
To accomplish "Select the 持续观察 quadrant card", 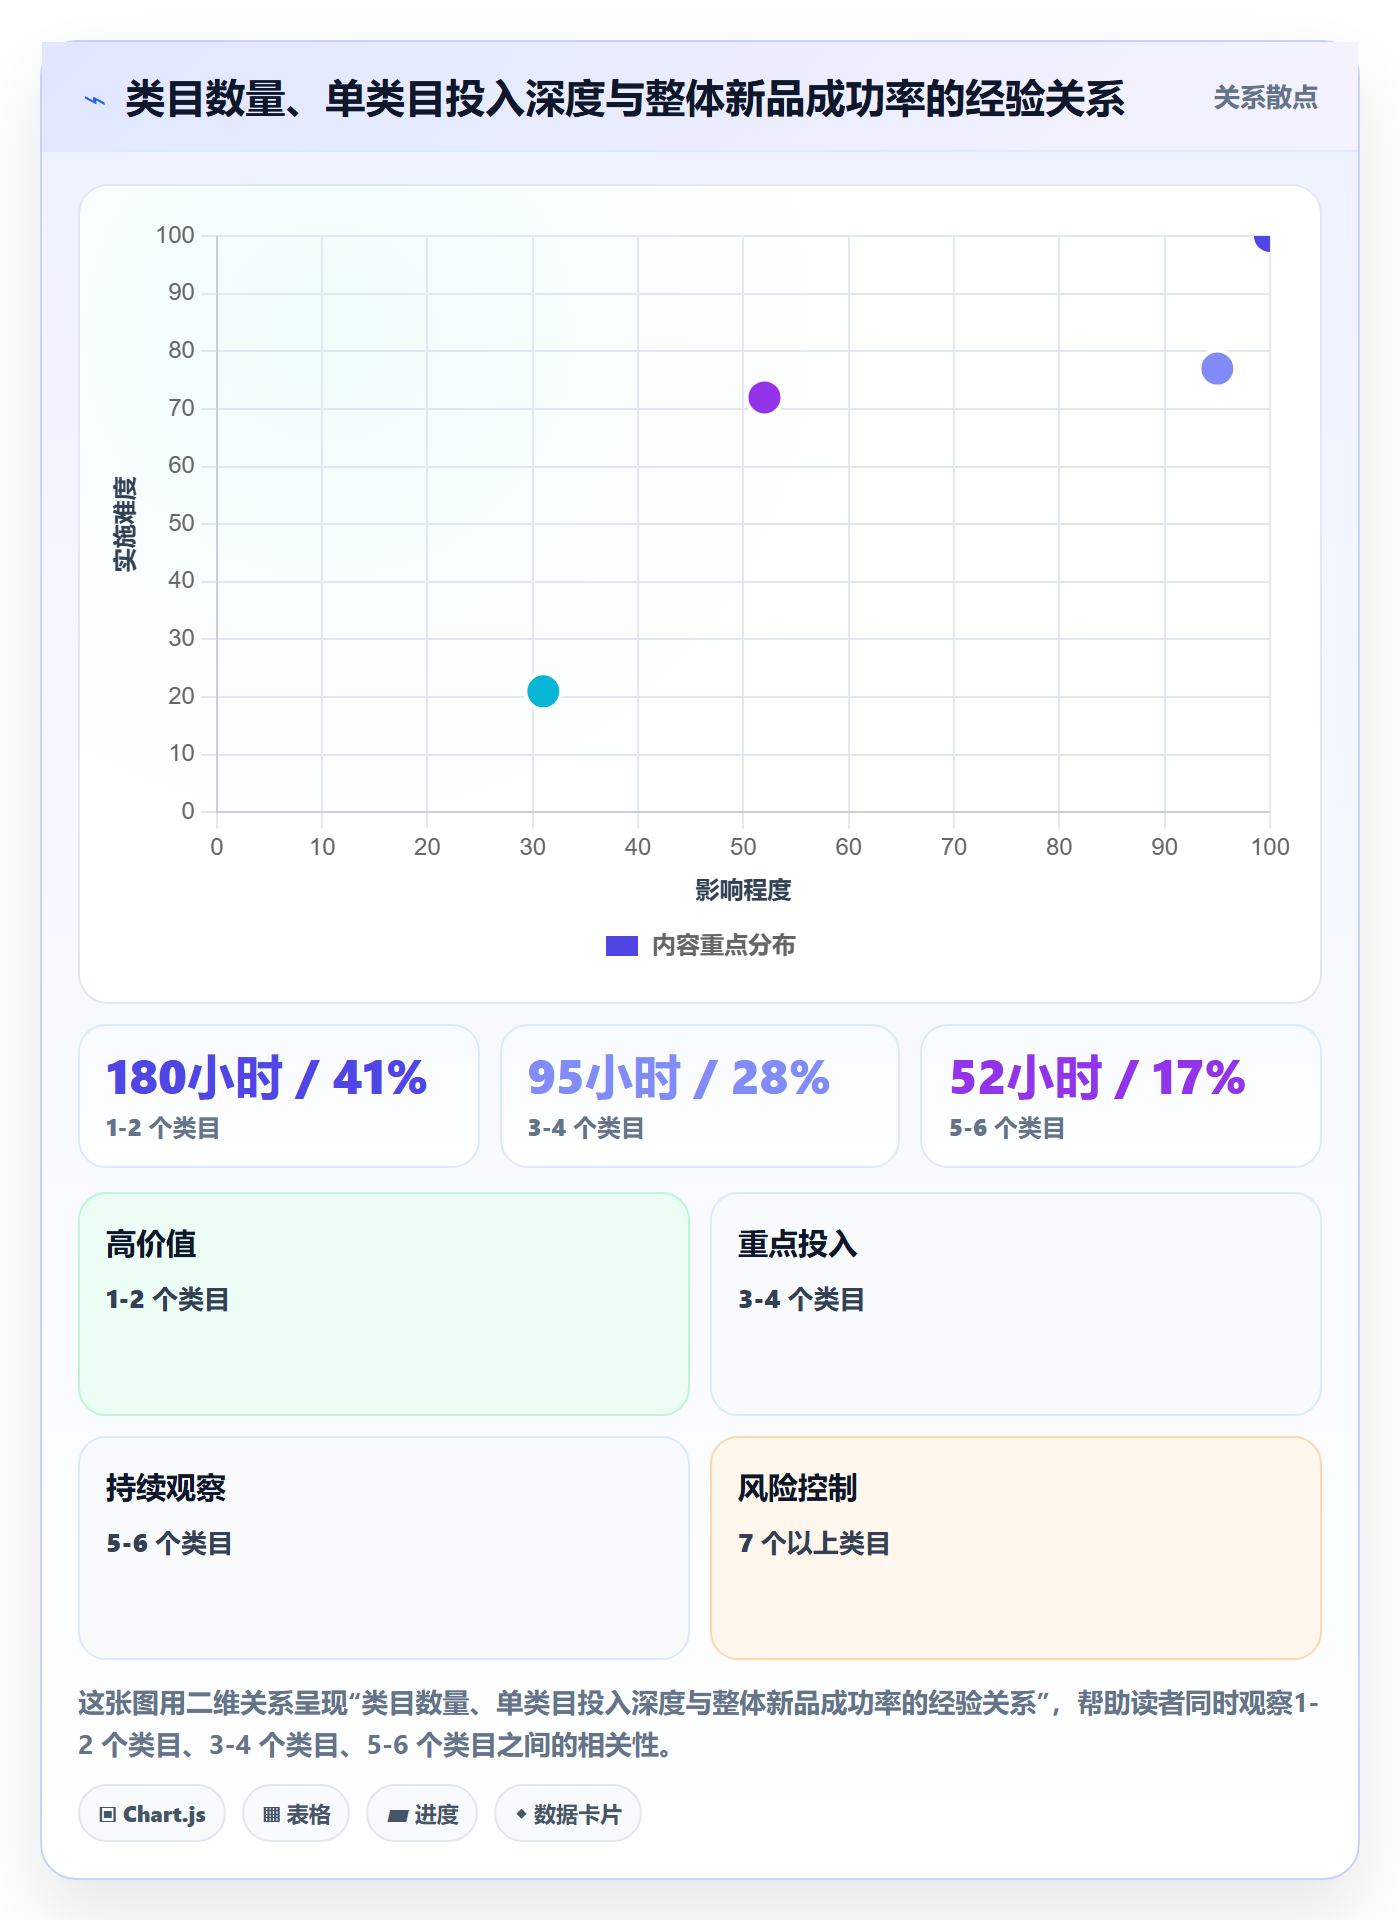I will (384, 1548).
